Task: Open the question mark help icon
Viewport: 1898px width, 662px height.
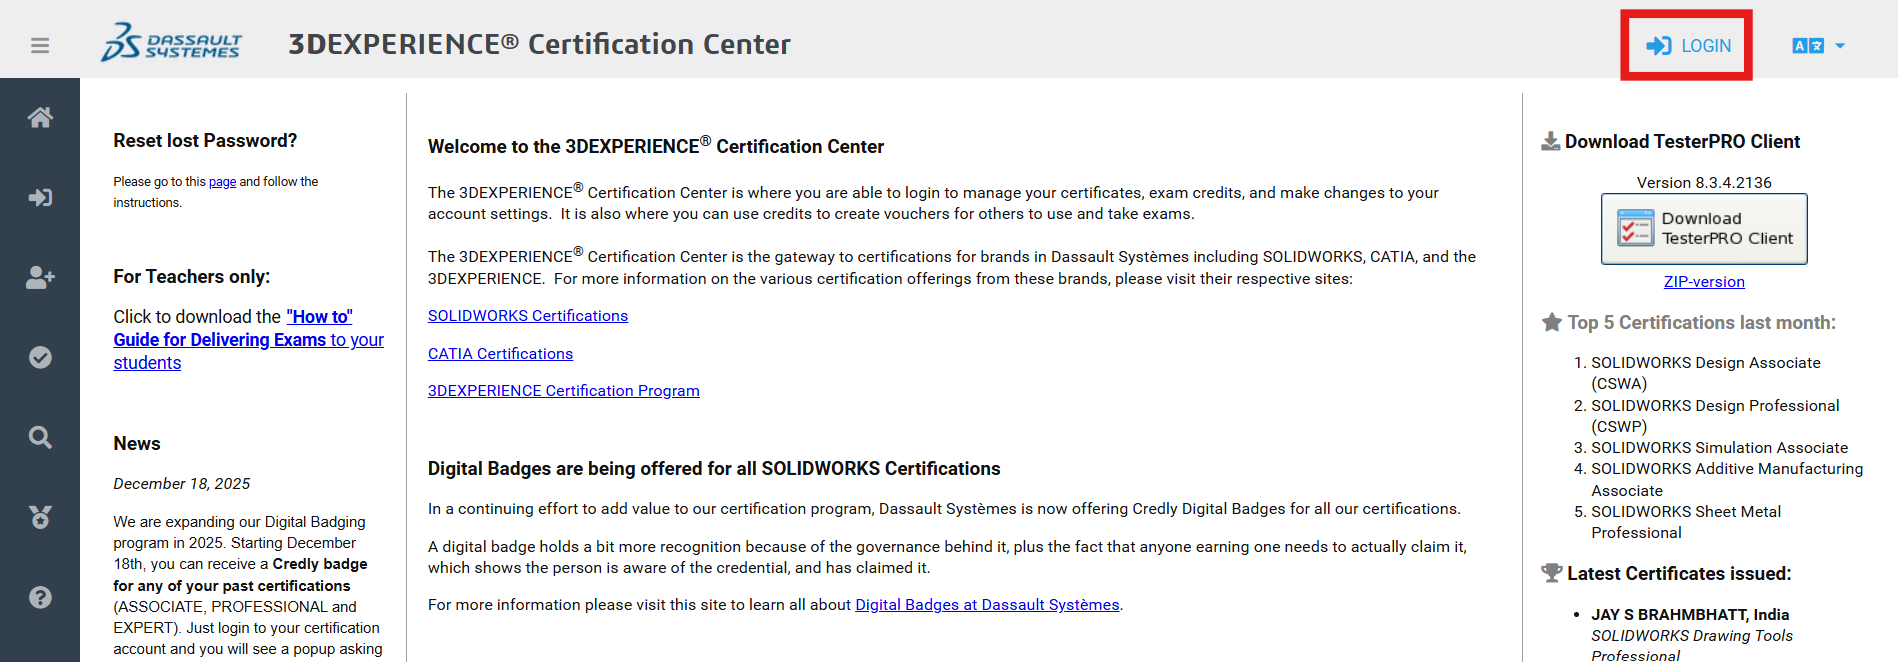Action: coord(40,597)
